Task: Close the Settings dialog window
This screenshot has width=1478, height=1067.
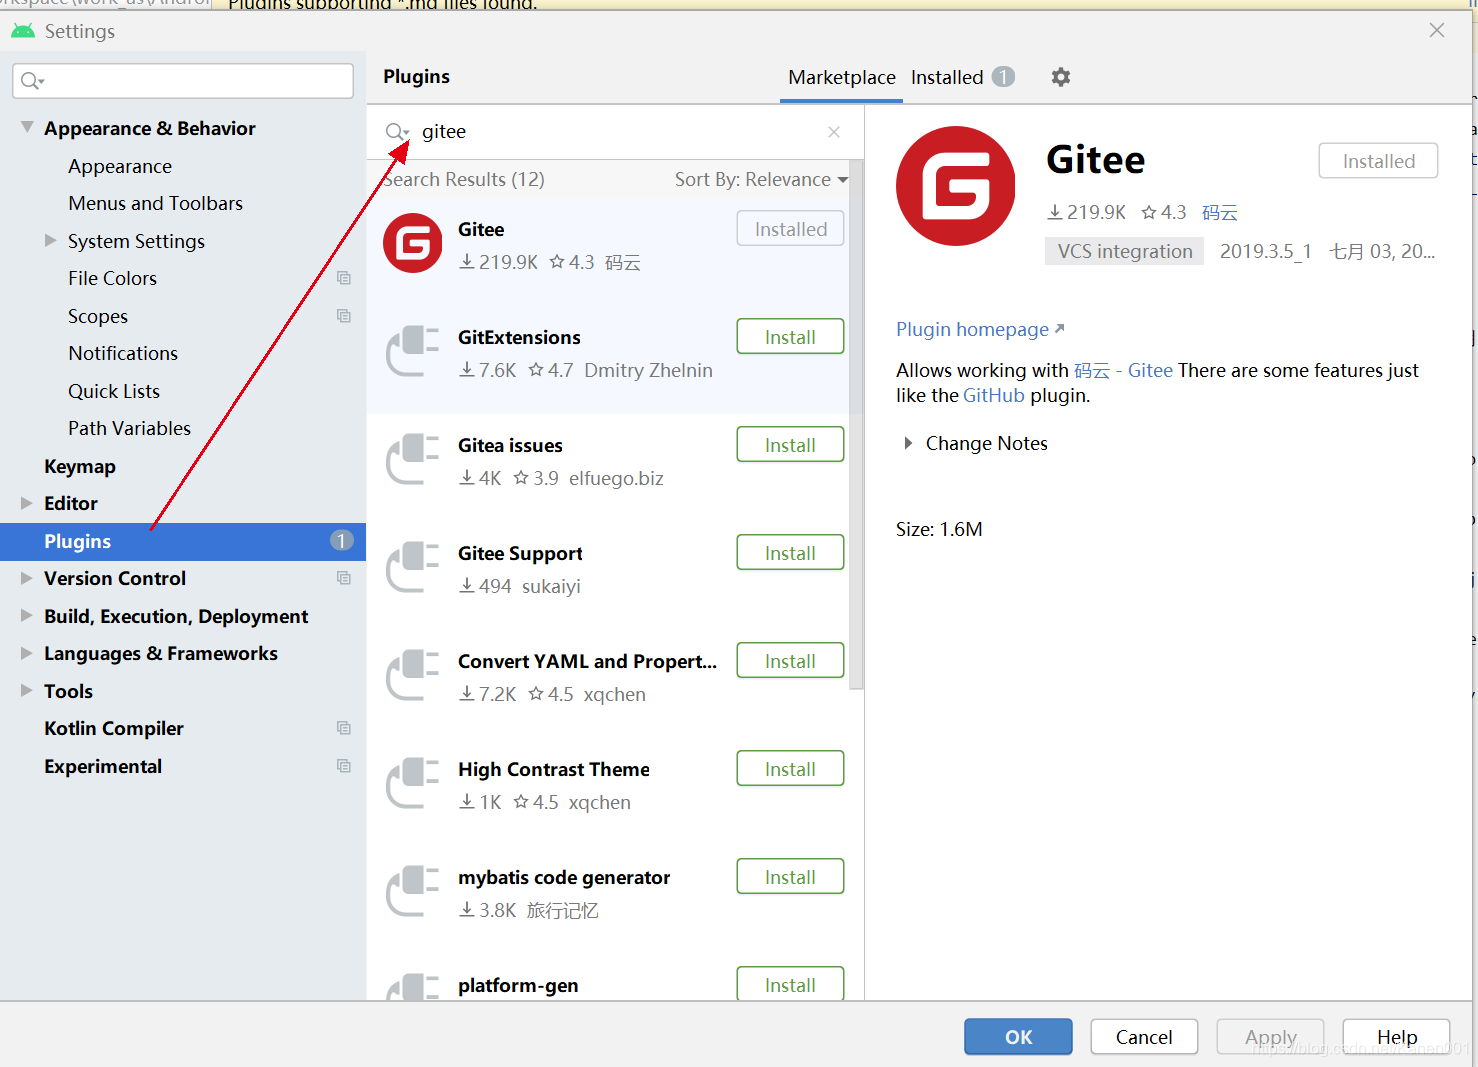Action: pyautogui.click(x=1437, y=30)
